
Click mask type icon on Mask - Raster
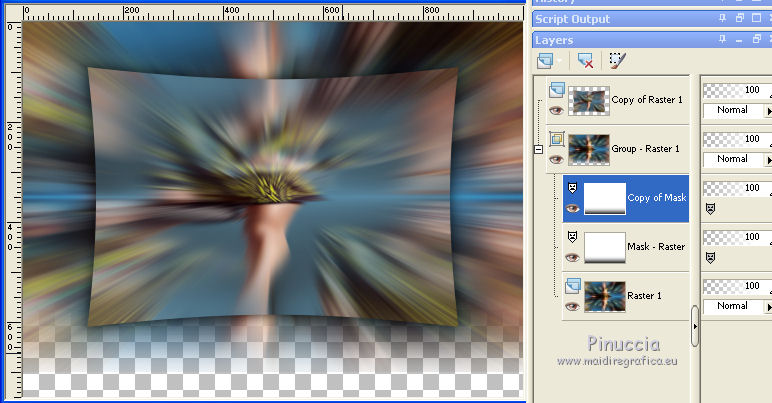[572, 237]
